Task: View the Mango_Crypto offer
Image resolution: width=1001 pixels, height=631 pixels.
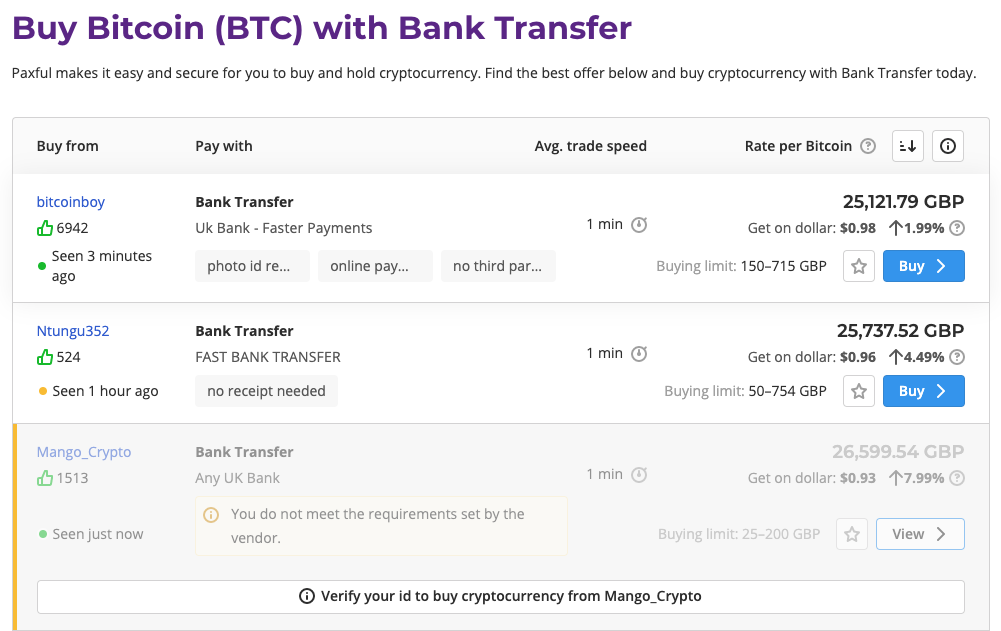Action: click(x=920, y=534)
